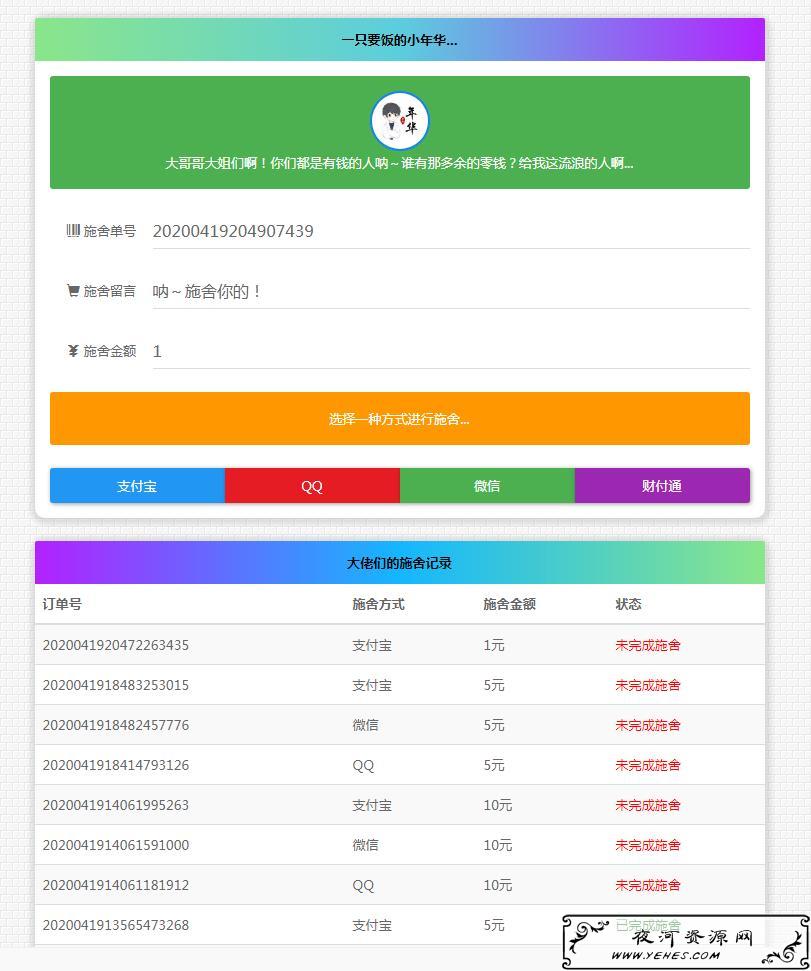Click the green banner begging message text
The height and width of the screenshot is (971, 811).
[399, 163]
